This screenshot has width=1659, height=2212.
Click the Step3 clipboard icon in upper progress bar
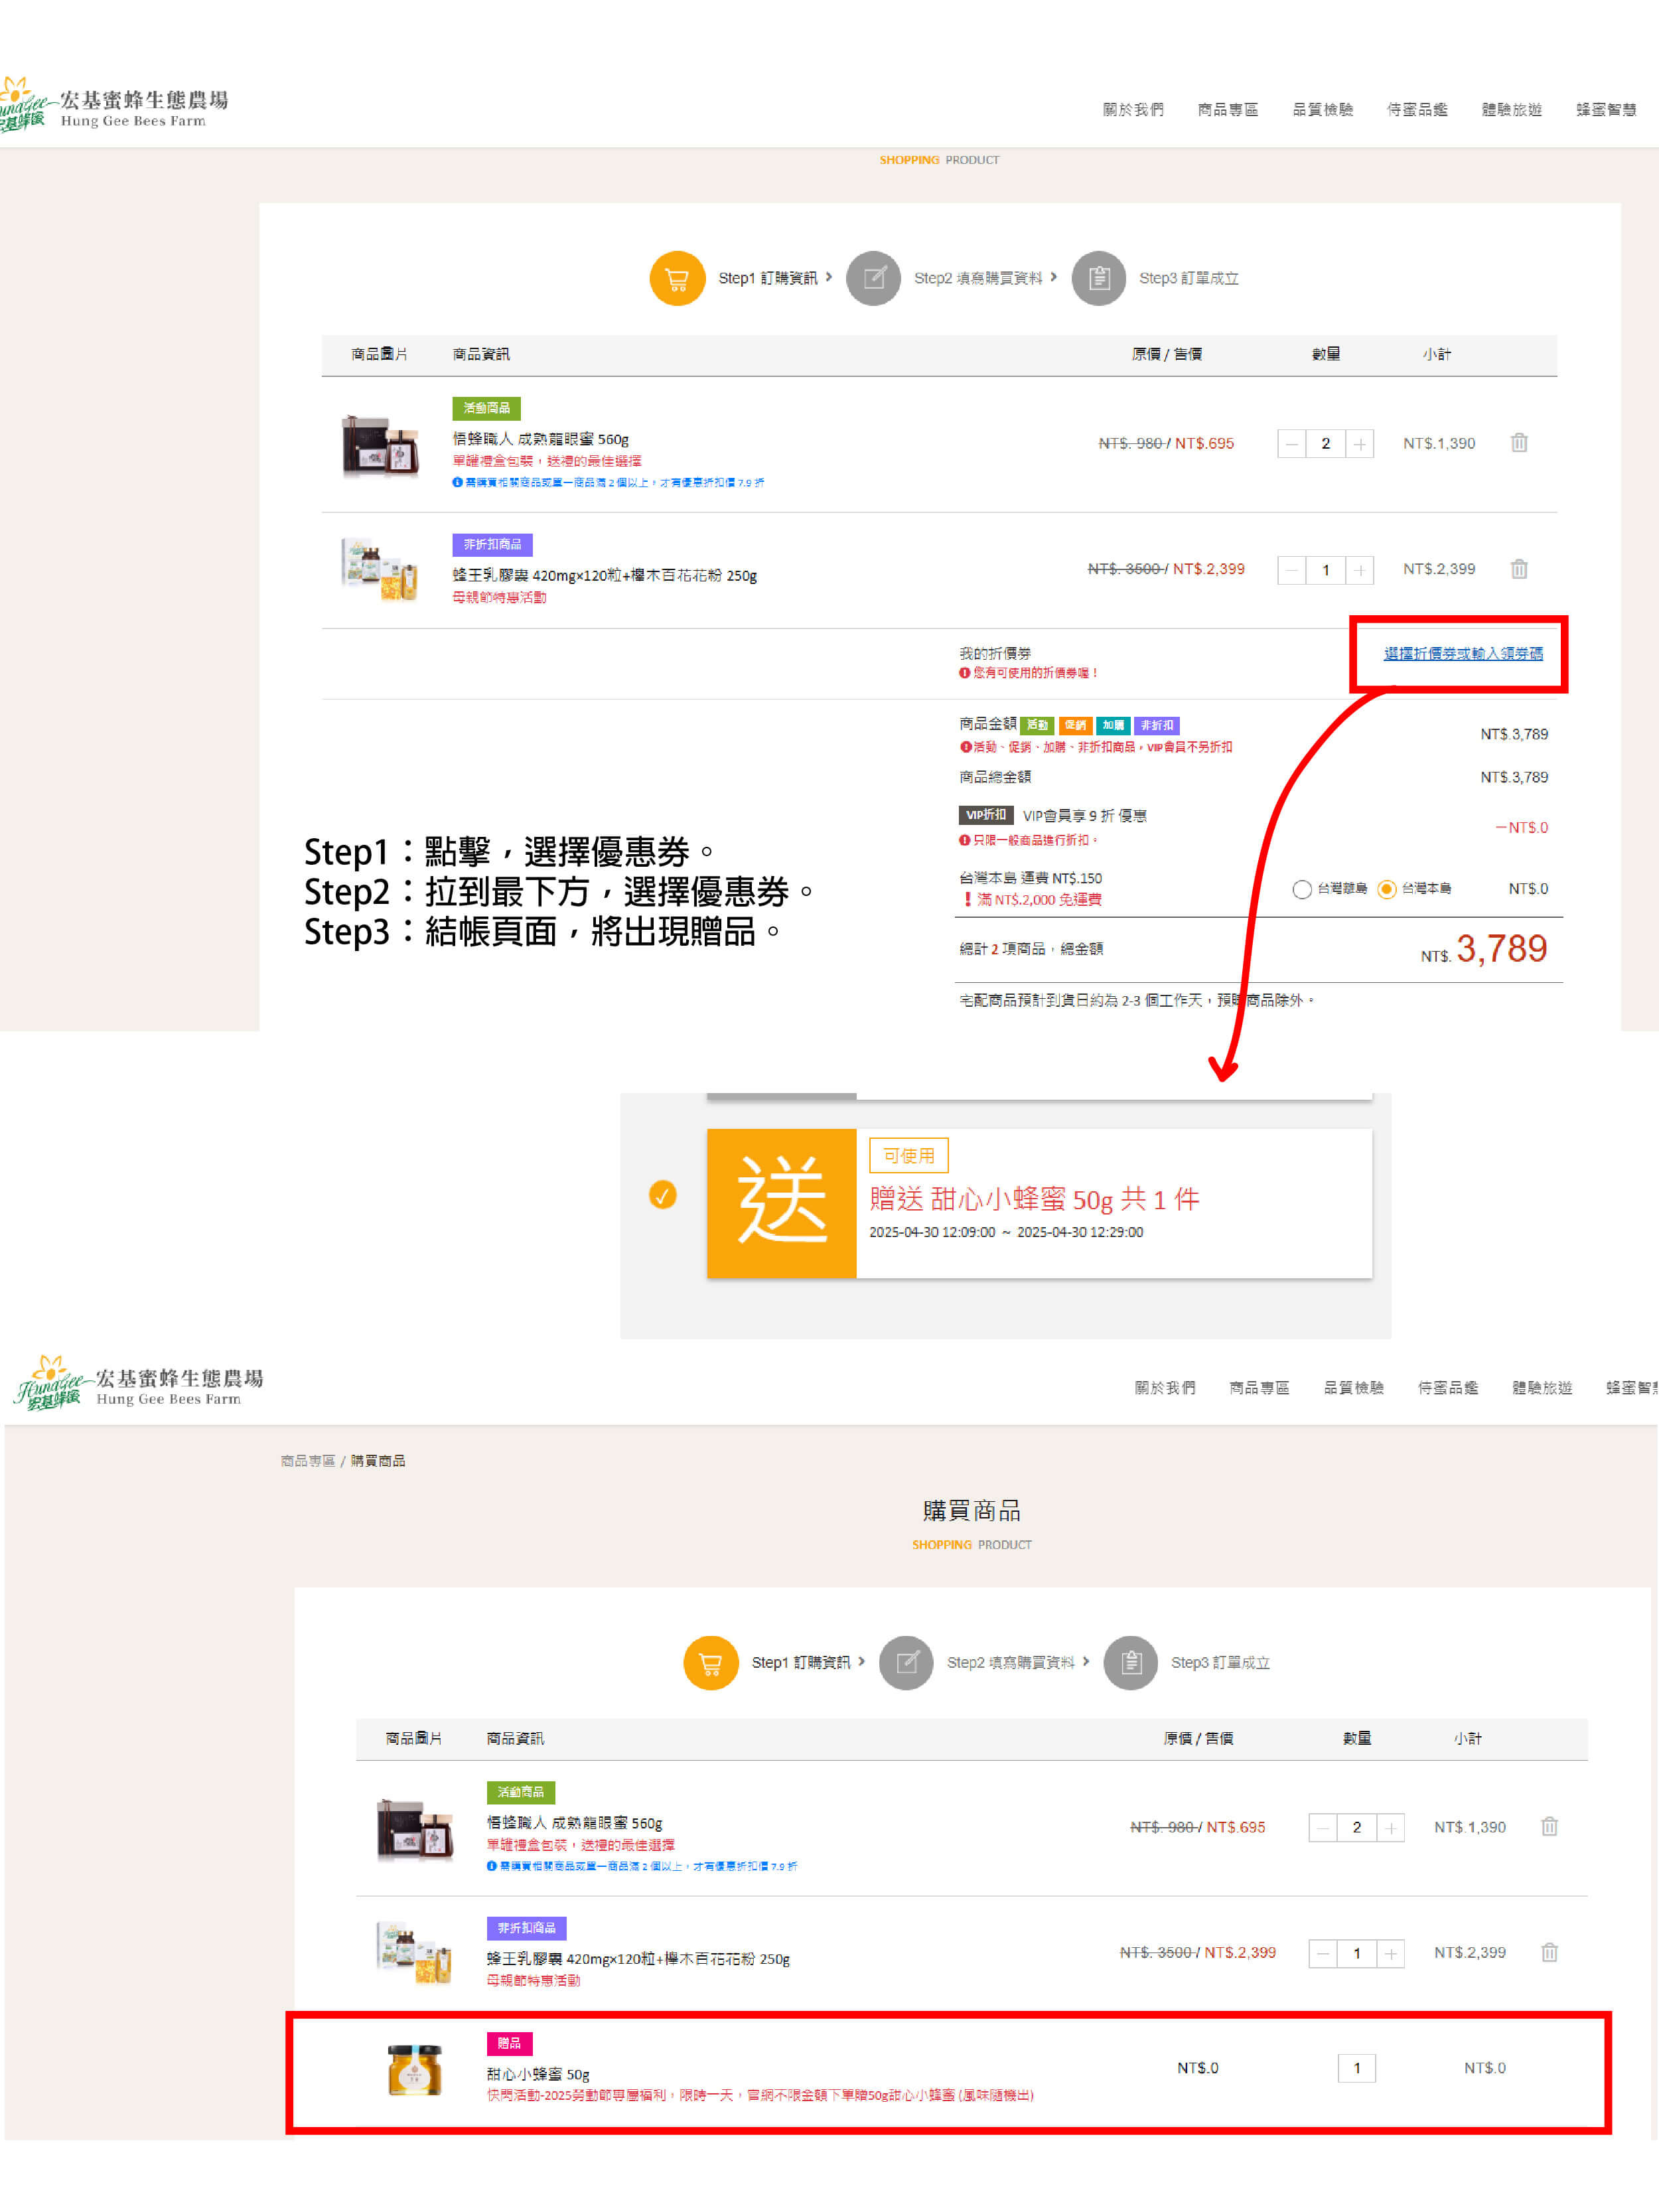(x=1098, y=278)
